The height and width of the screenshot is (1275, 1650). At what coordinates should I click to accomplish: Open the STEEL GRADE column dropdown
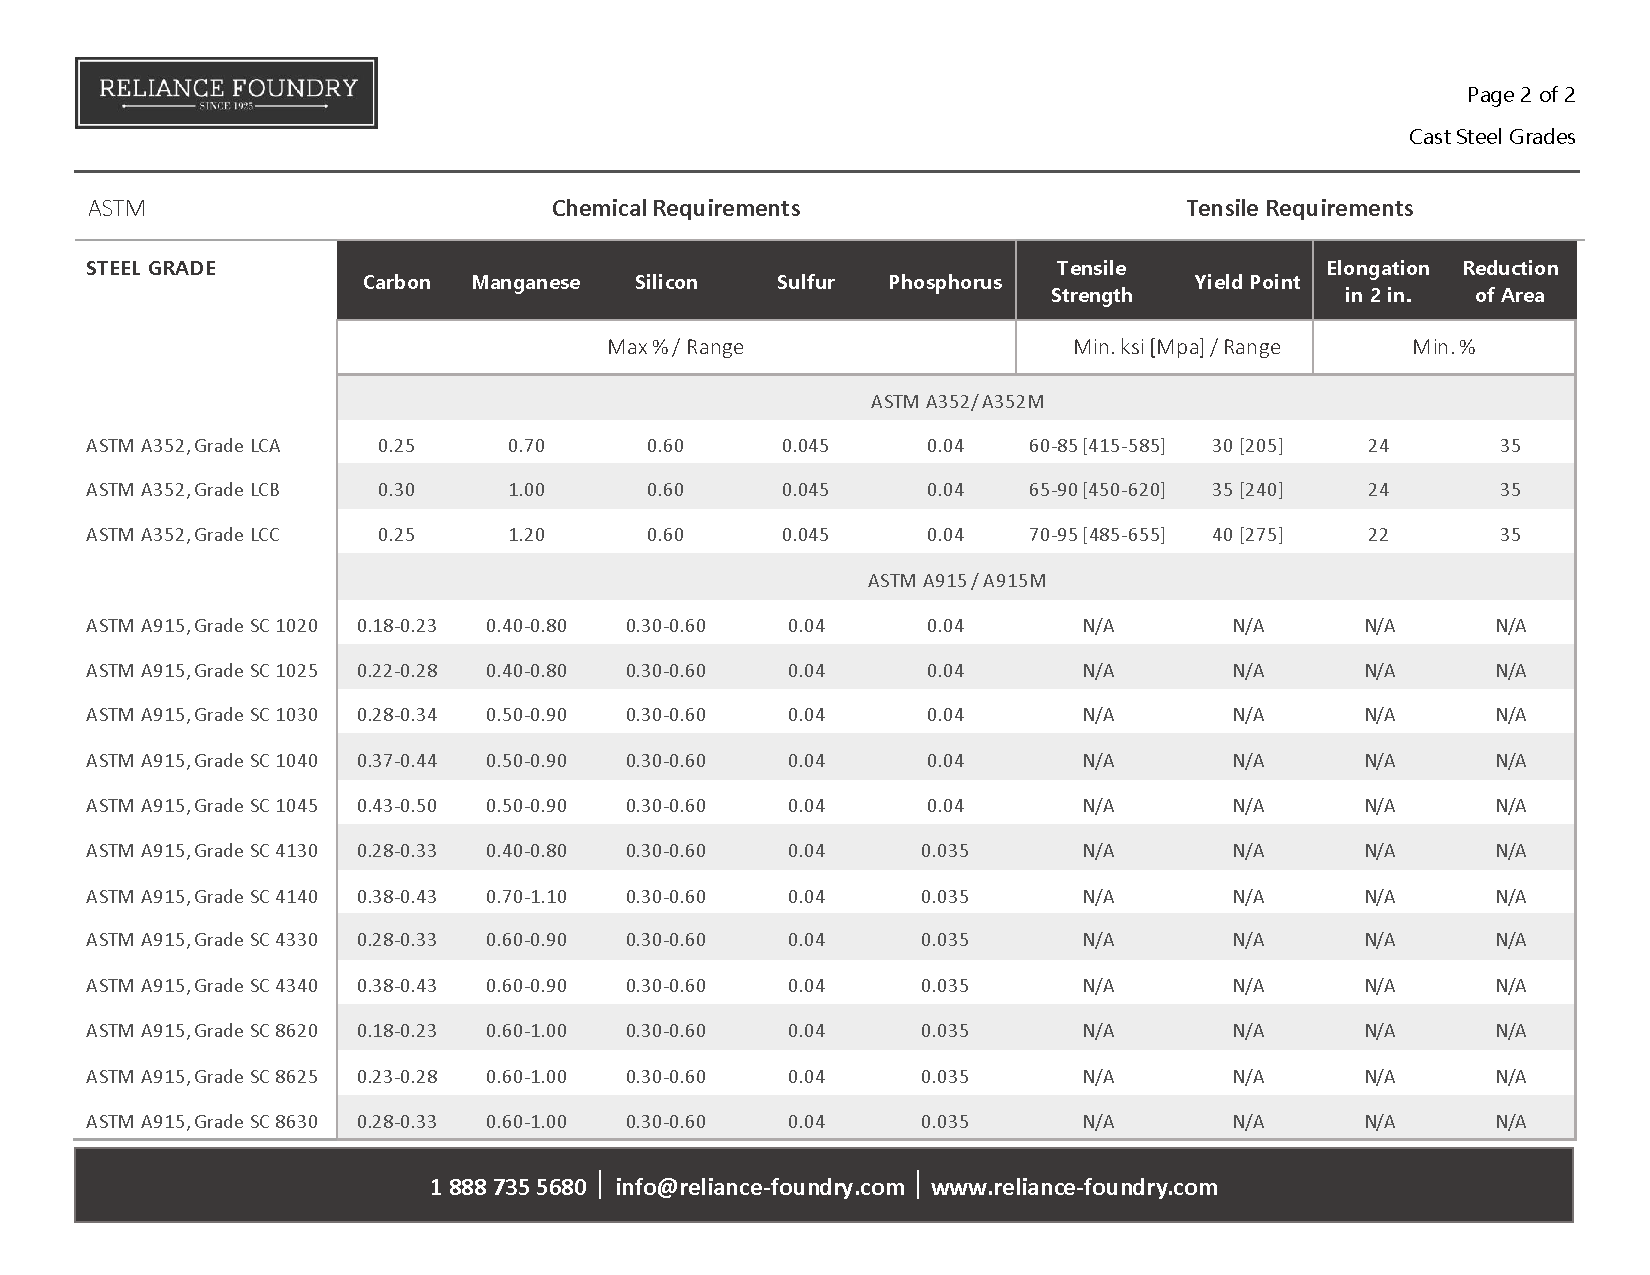click(152, 268)
